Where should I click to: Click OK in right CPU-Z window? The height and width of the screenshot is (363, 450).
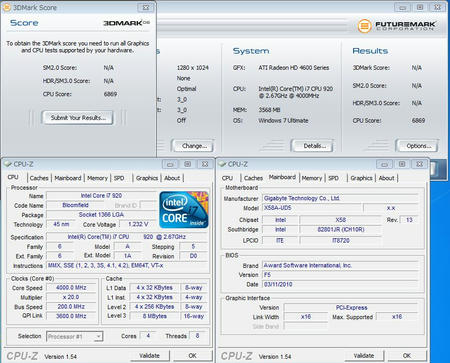click(x=407, y=356)
